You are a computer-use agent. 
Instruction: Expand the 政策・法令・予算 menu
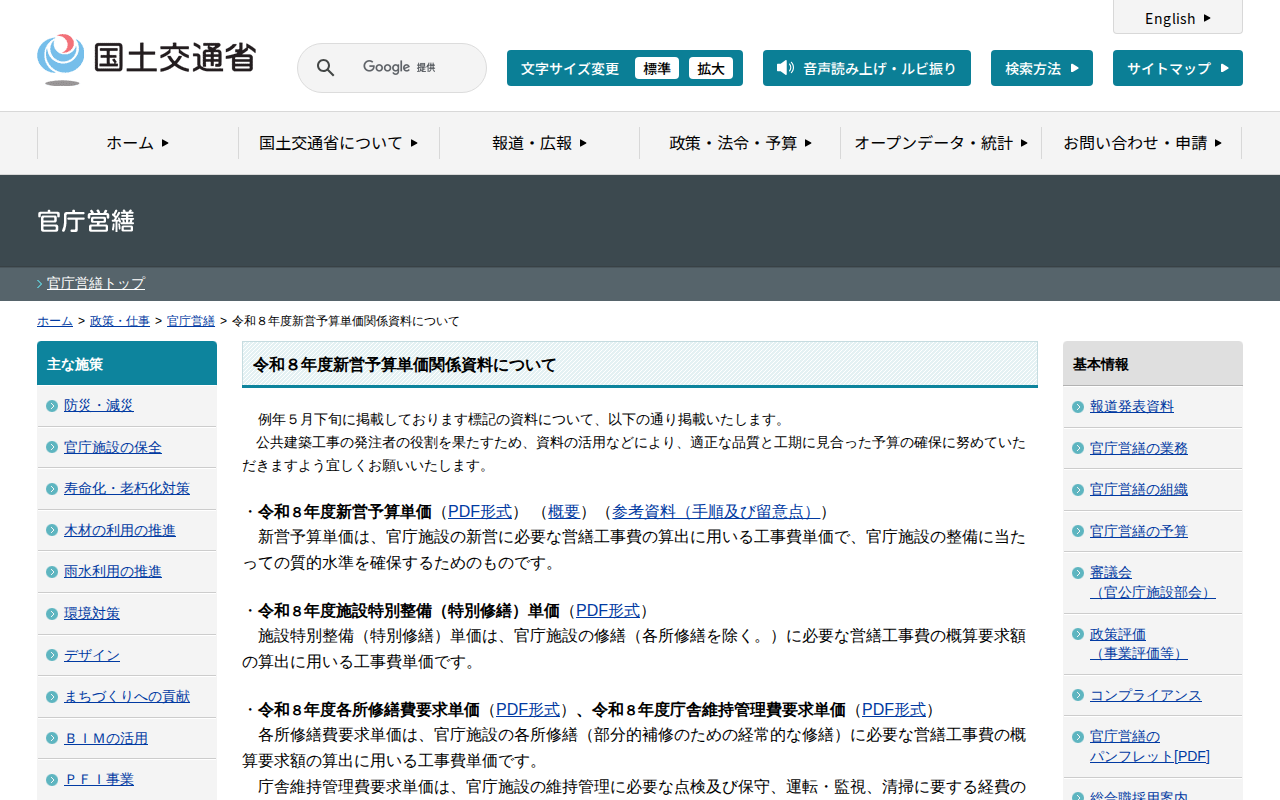740,143
